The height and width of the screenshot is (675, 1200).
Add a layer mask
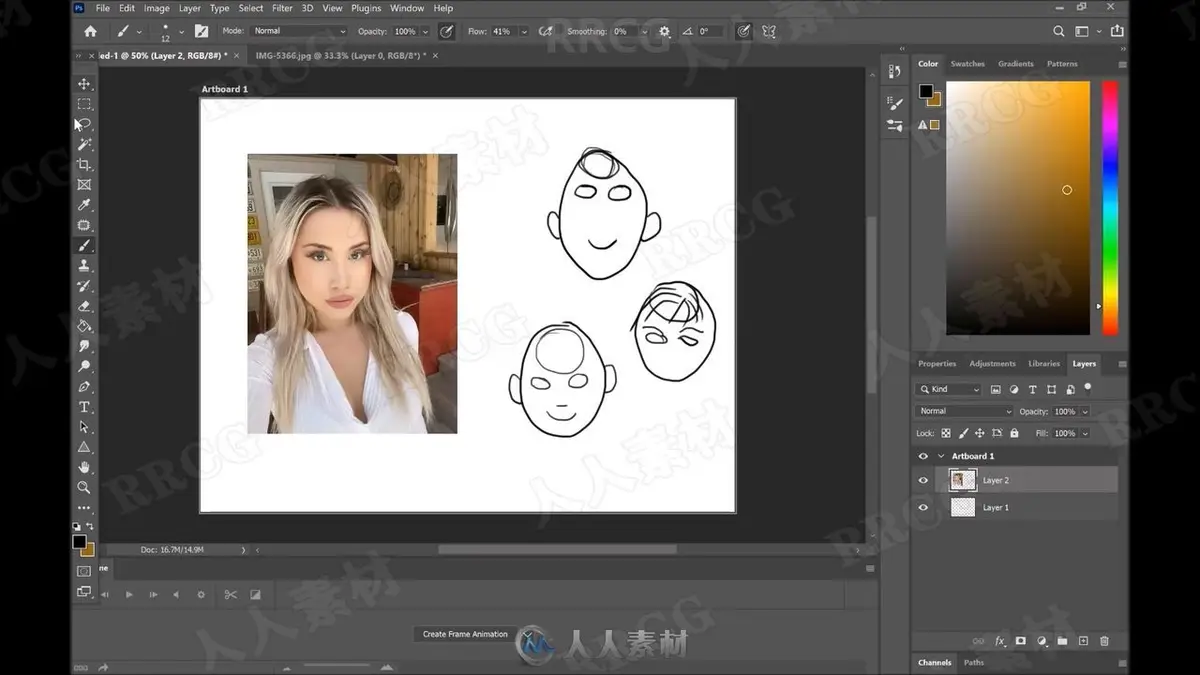(1020, 641)
